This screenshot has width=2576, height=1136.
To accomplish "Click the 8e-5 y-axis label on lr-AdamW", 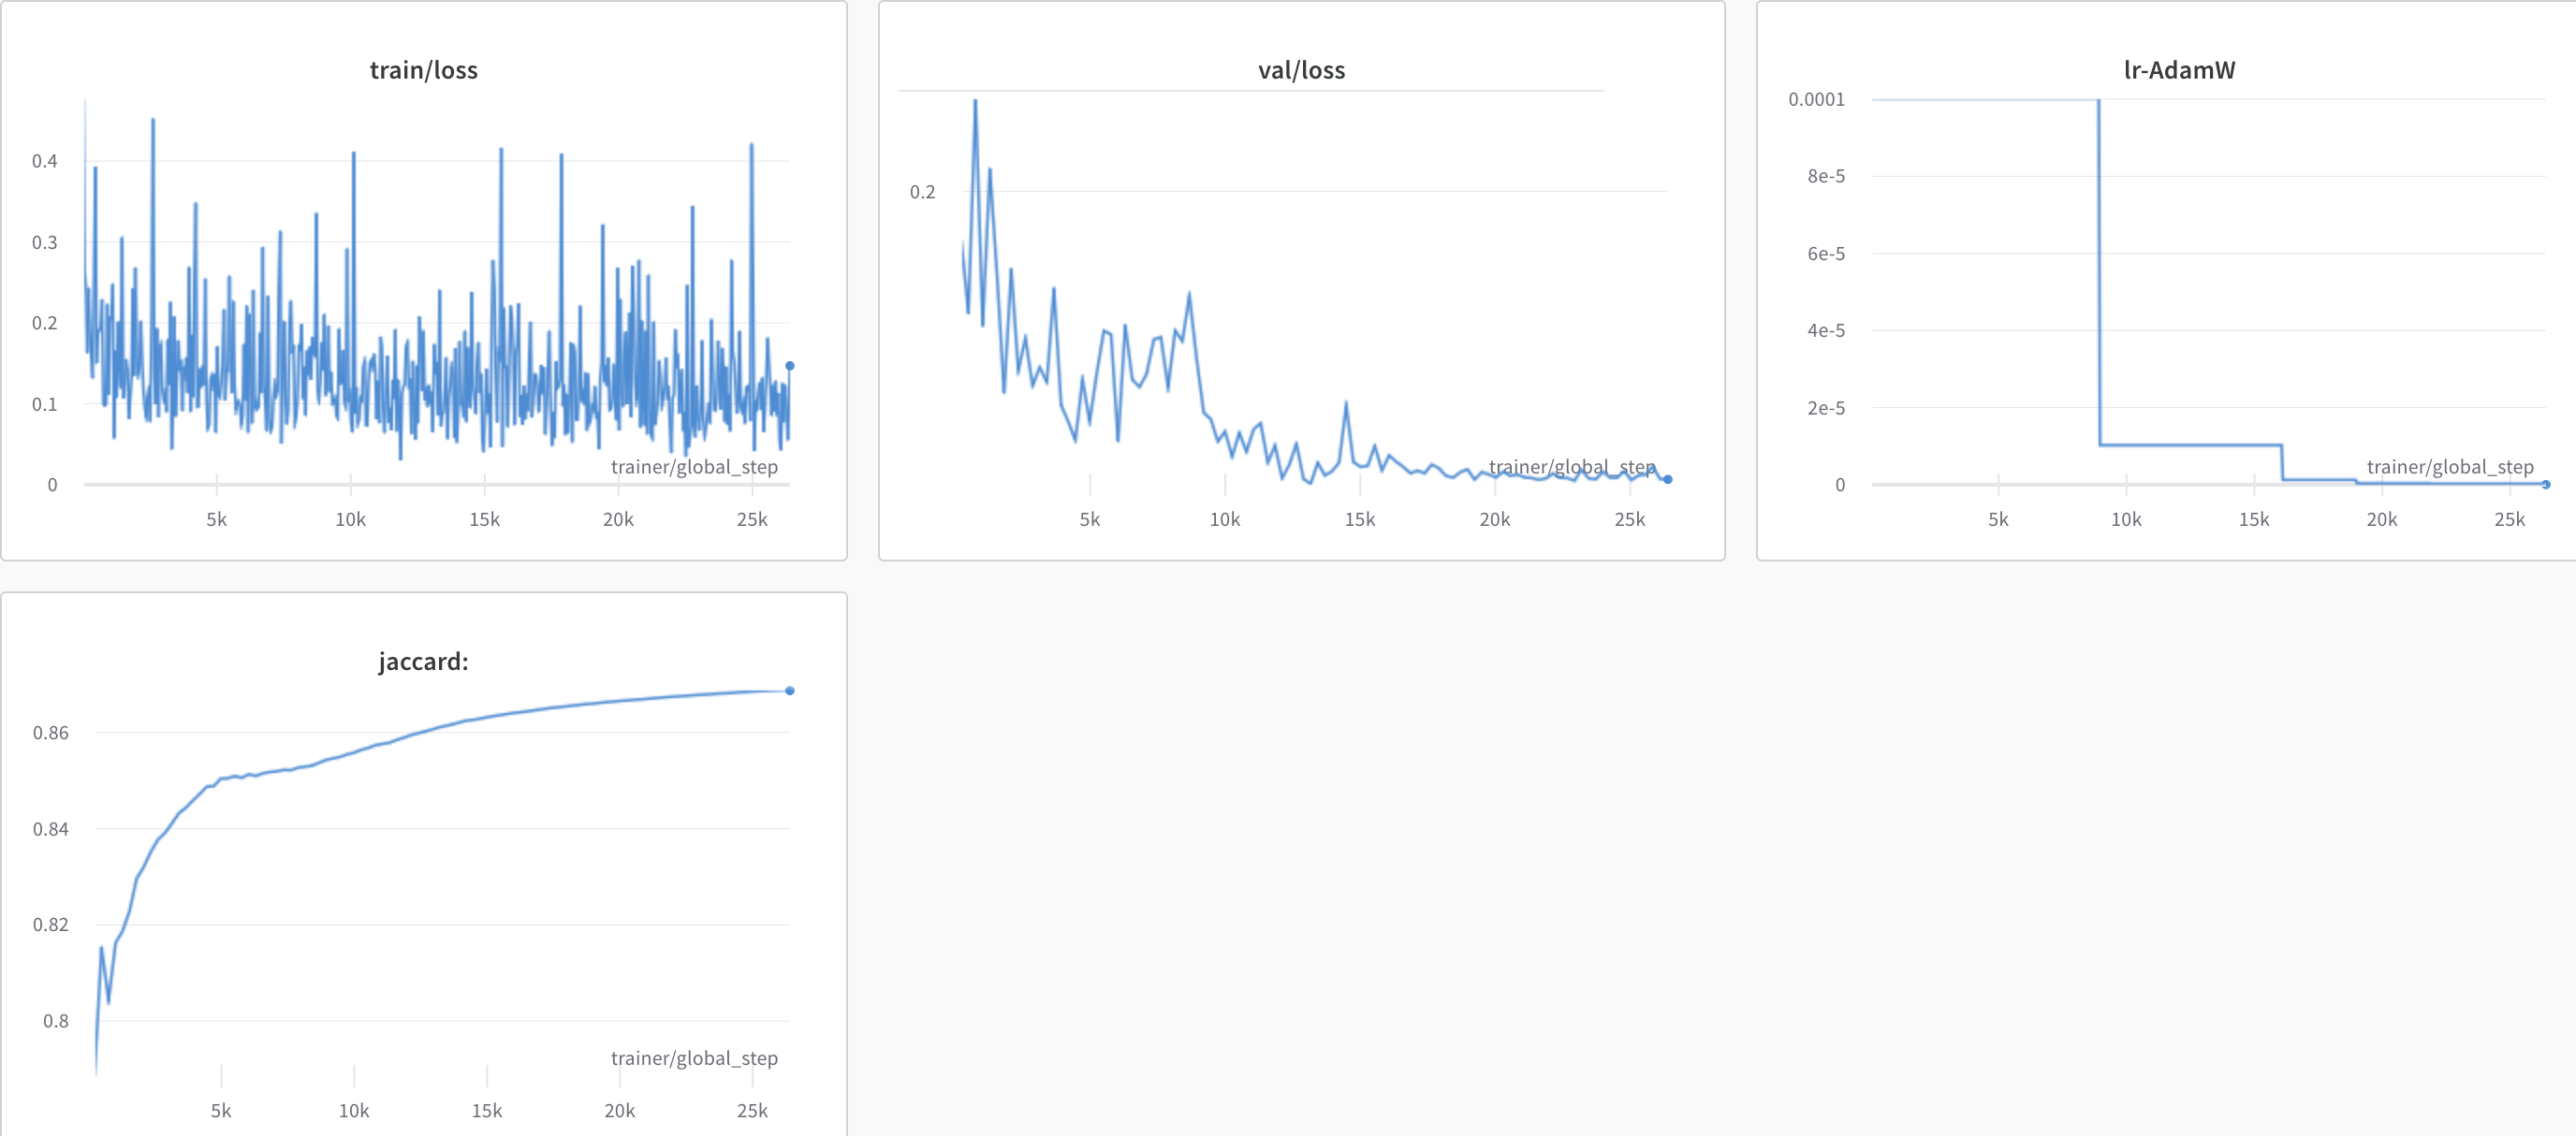I will point(1825,176).
